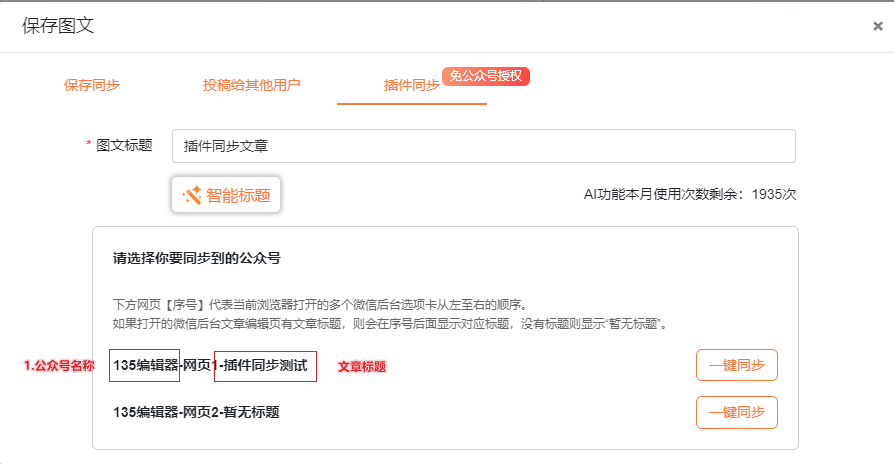Screen dimensions: 894x464
Task: Click the boxed 插件同步测试 article title
Action: point(265,366)
